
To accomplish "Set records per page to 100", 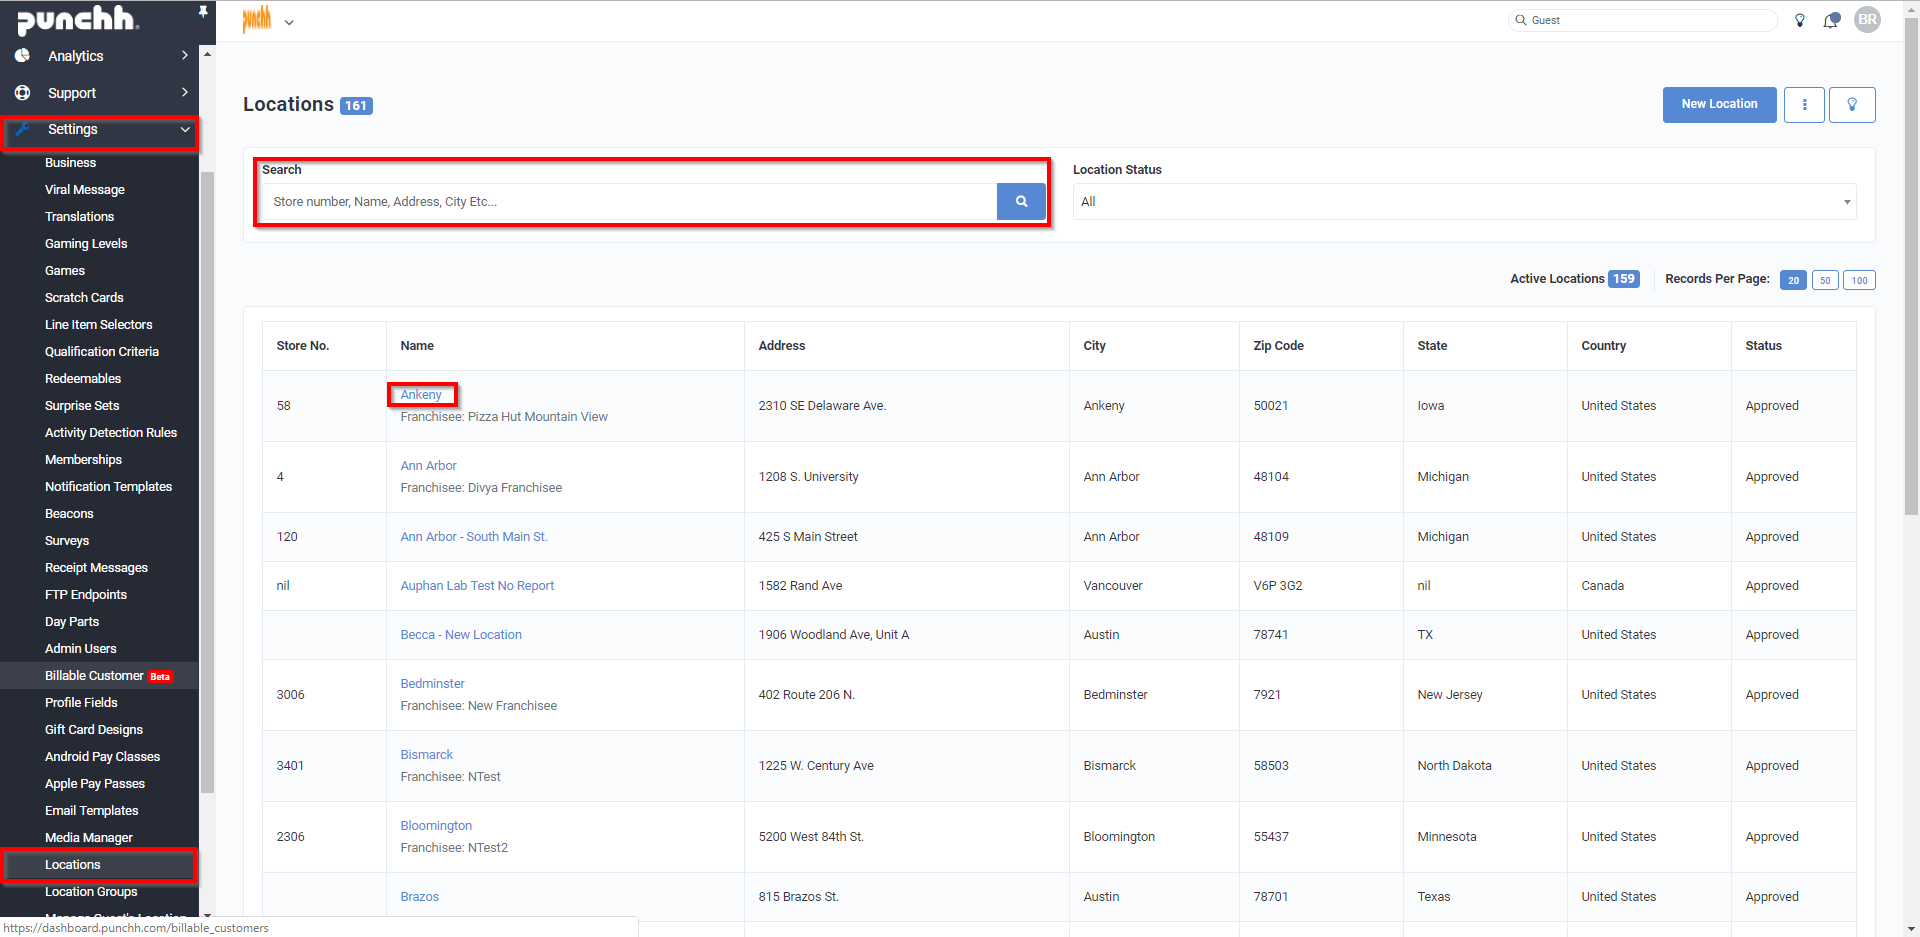I will [x=1859, y=280].
